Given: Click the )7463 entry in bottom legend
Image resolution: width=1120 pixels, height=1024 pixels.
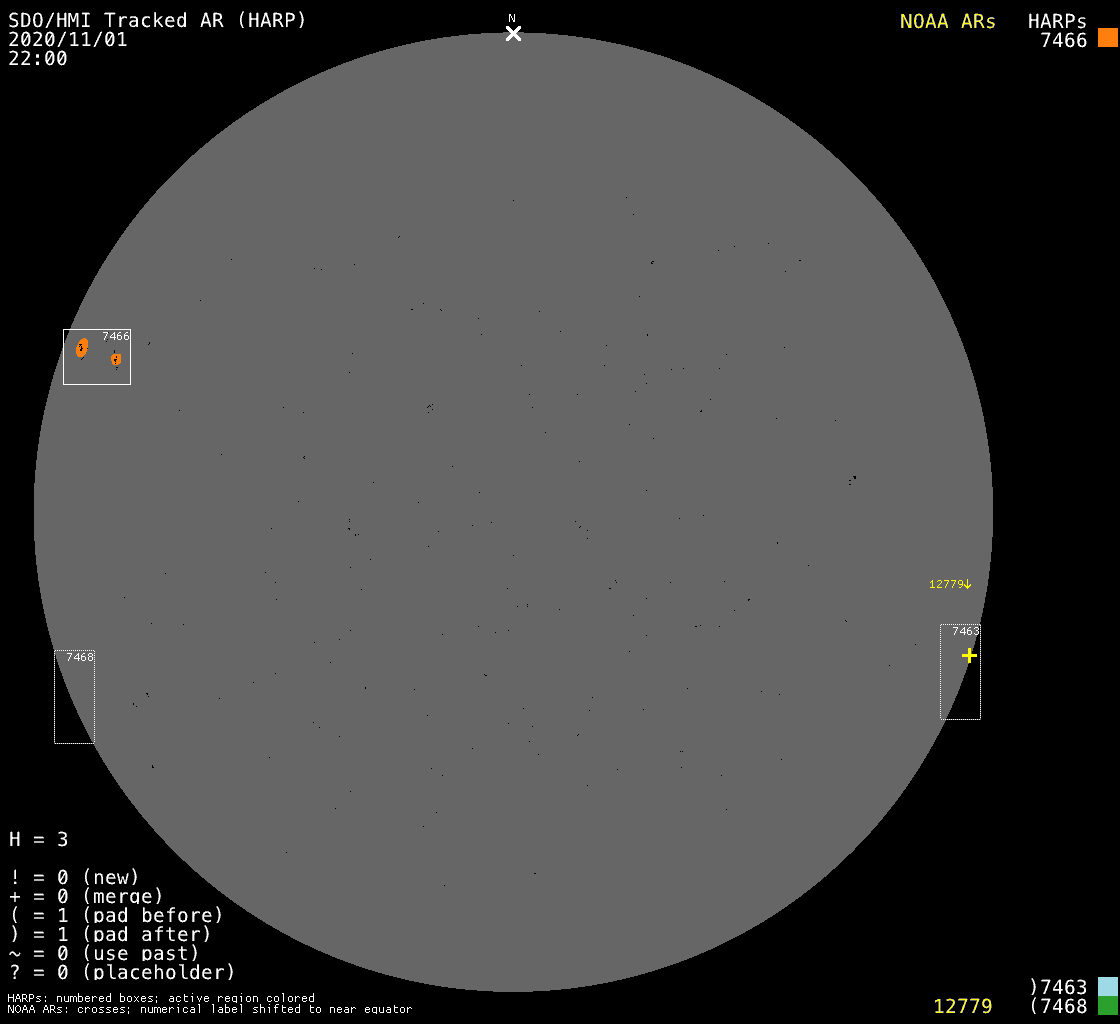Looking at the screenshot, I should [x=1057, y=987].
